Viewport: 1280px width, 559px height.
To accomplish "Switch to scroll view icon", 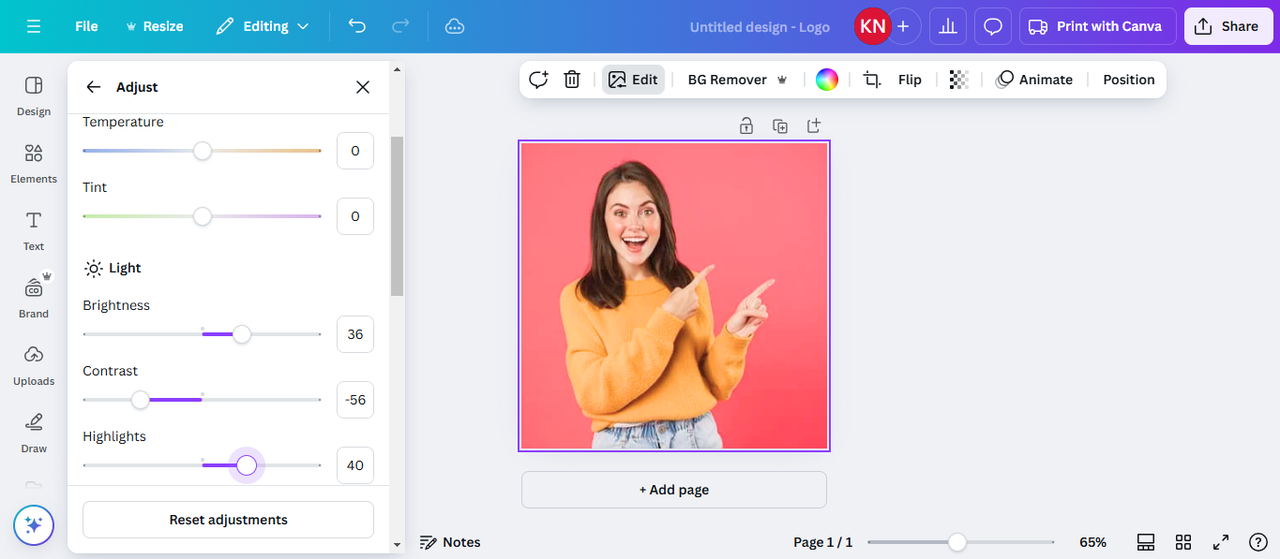I will (x=1146, y=542).
